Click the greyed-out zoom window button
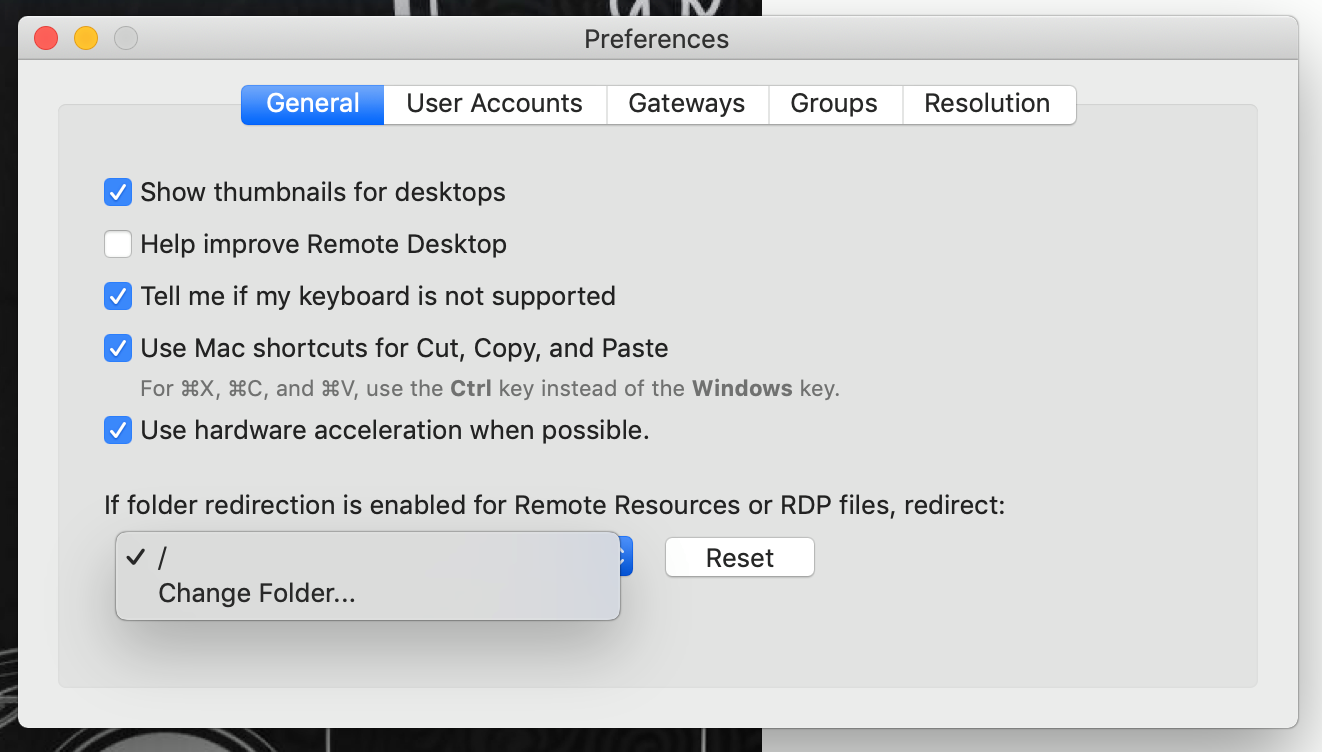The image size is (1322, 752). (126, 39)
